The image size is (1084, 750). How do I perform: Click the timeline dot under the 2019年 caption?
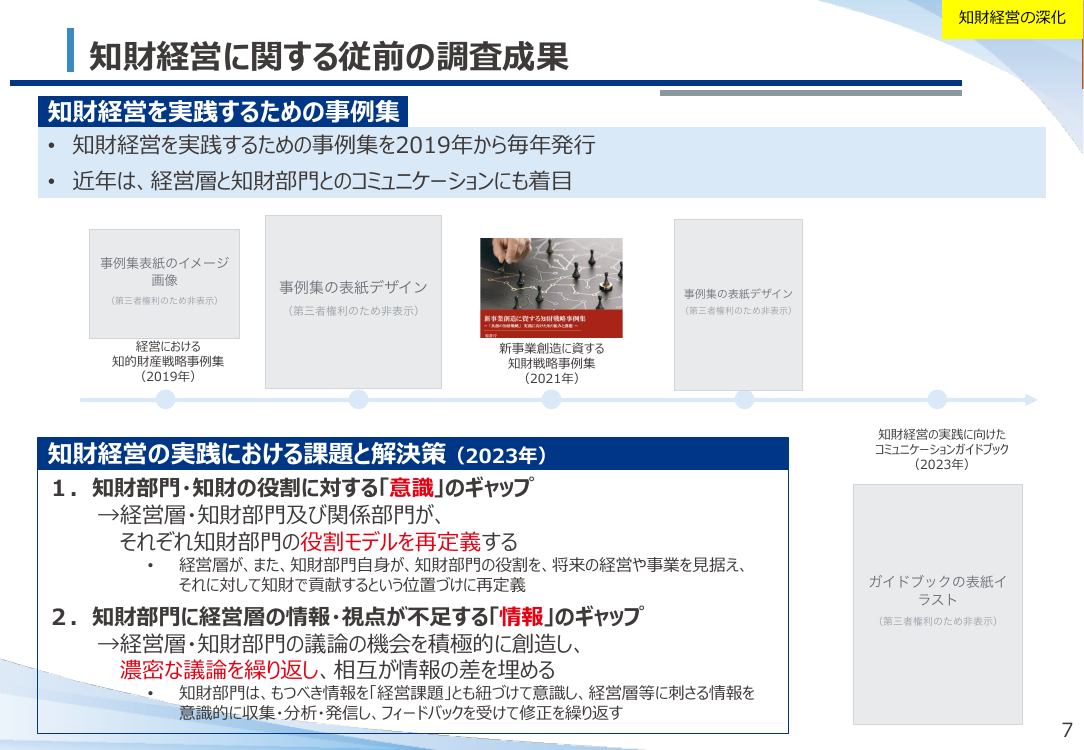166,400
